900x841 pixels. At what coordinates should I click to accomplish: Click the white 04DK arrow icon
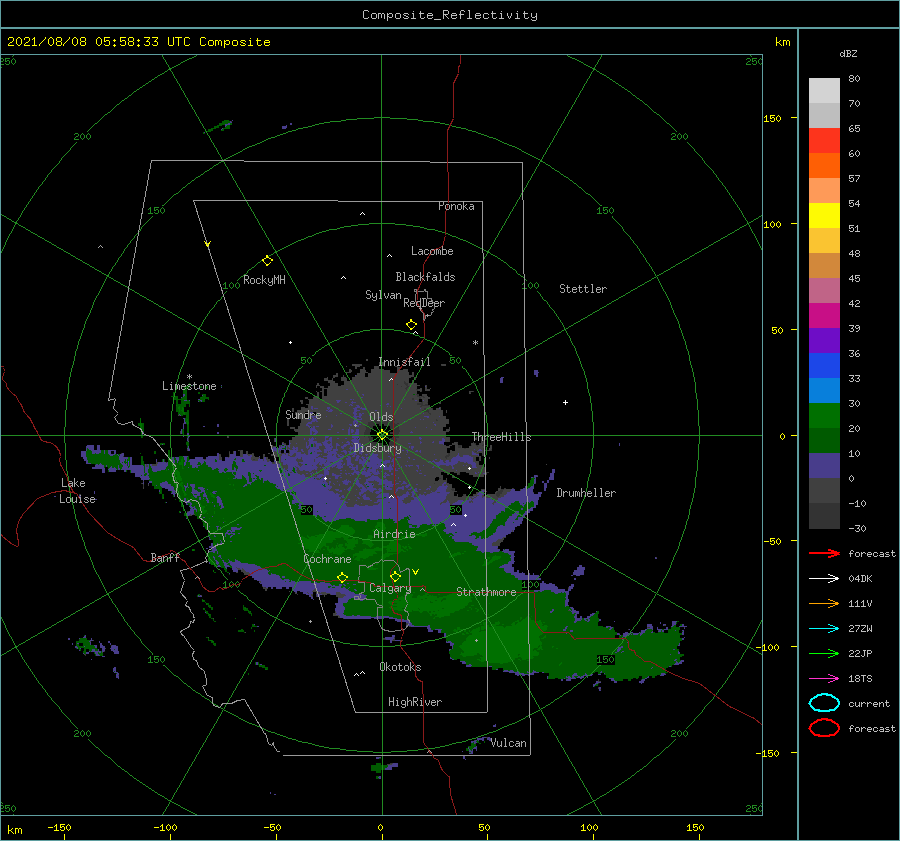(824, 578)
